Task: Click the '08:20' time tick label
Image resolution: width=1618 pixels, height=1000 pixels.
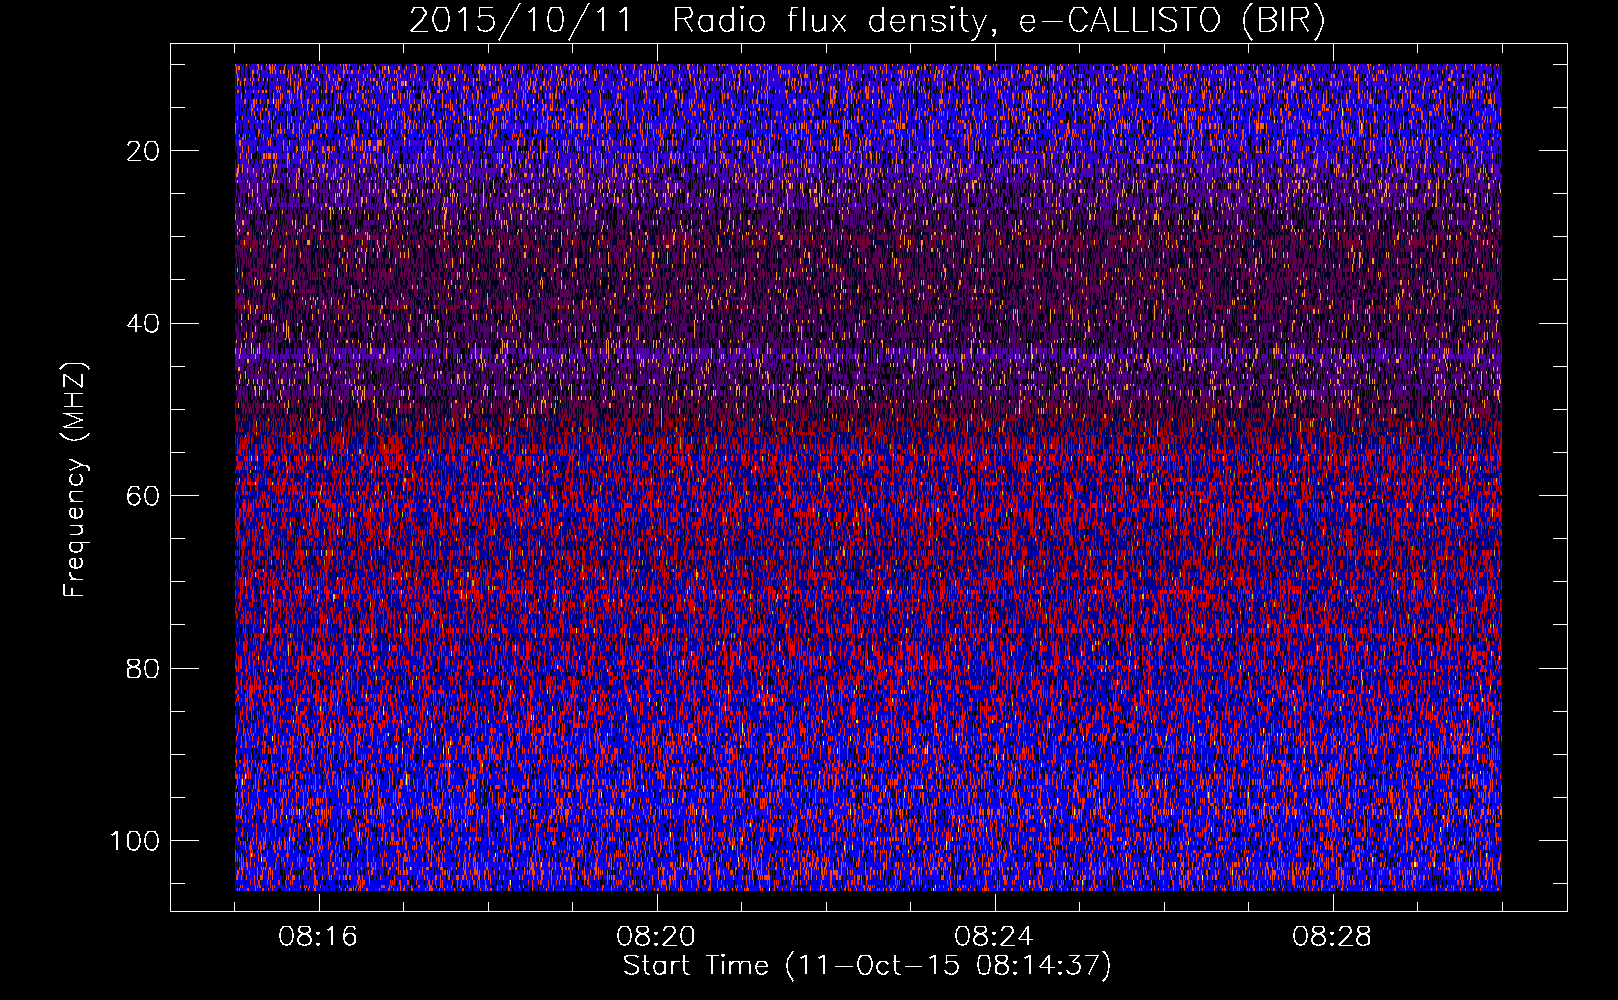Action: [657, 937]
